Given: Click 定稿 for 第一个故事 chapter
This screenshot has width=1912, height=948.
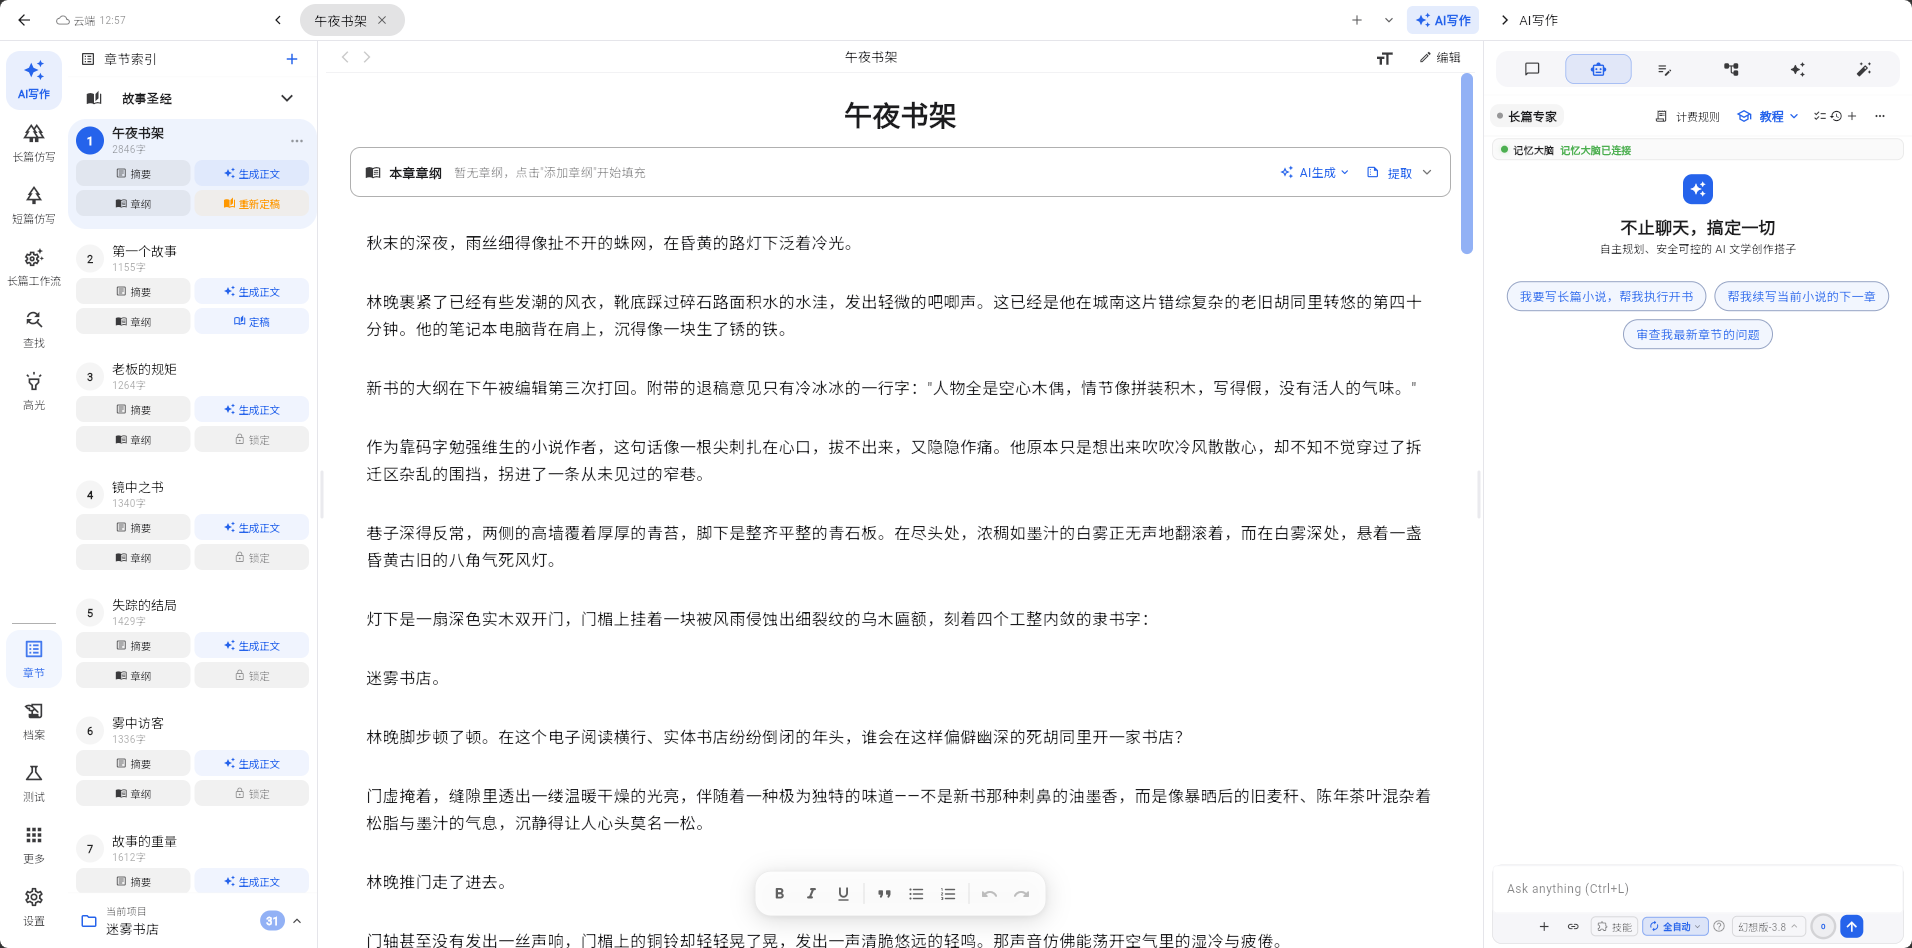Looking at the screenshot, I should [x=251, y=321].
